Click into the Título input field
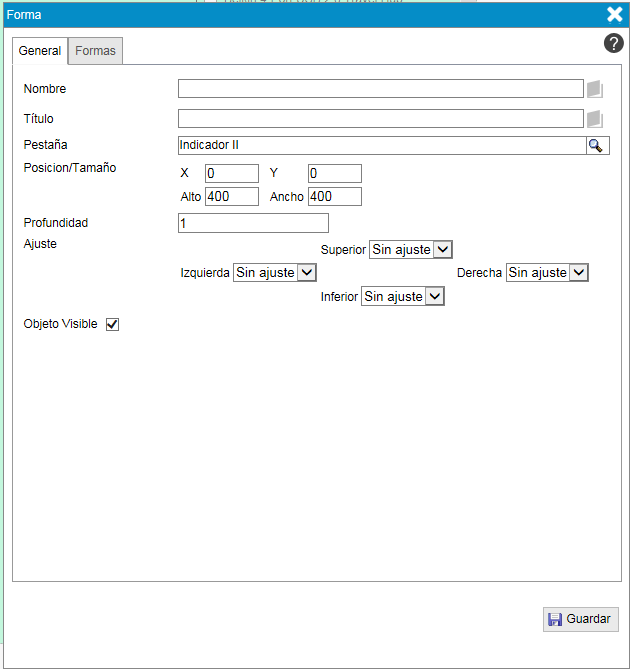The image size is (630, 669). (380, 119)
